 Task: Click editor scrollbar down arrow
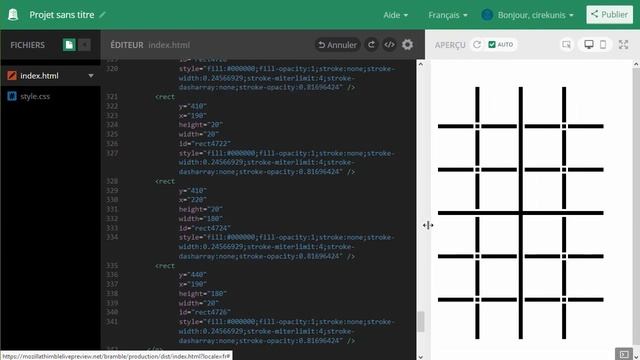(x=421, y=356)
